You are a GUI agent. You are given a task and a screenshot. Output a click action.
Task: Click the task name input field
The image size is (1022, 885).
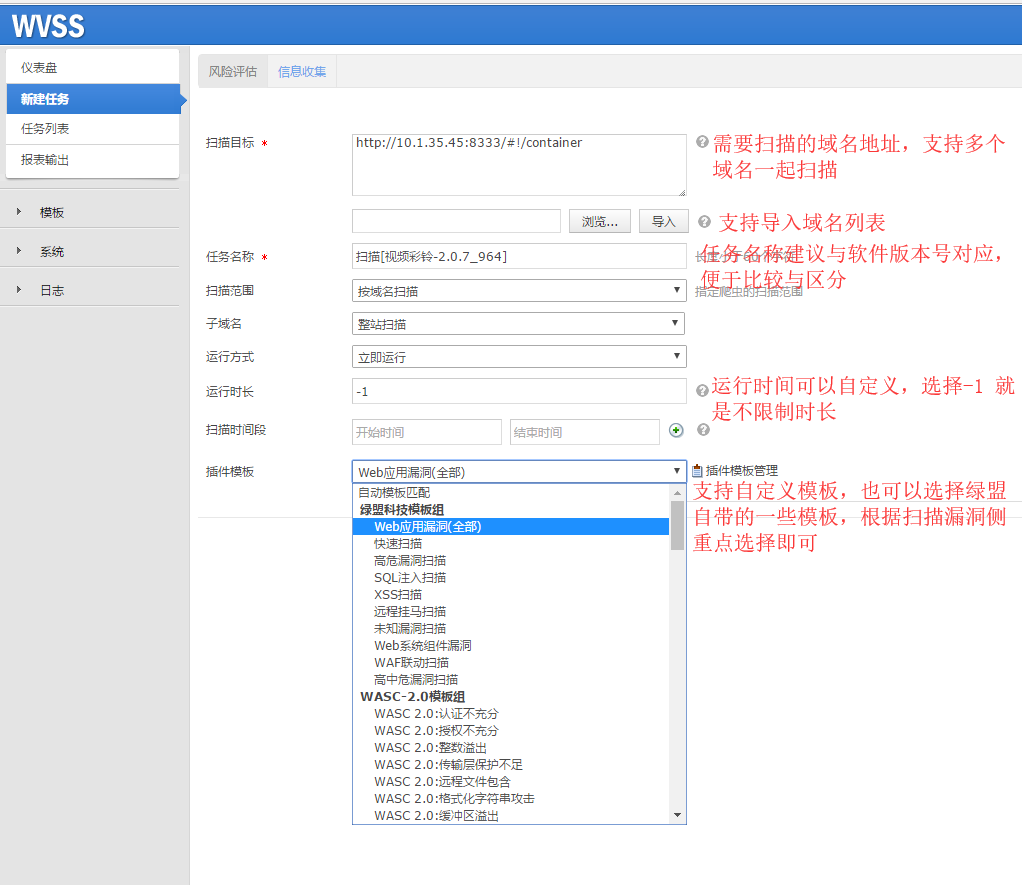(519, 257)
